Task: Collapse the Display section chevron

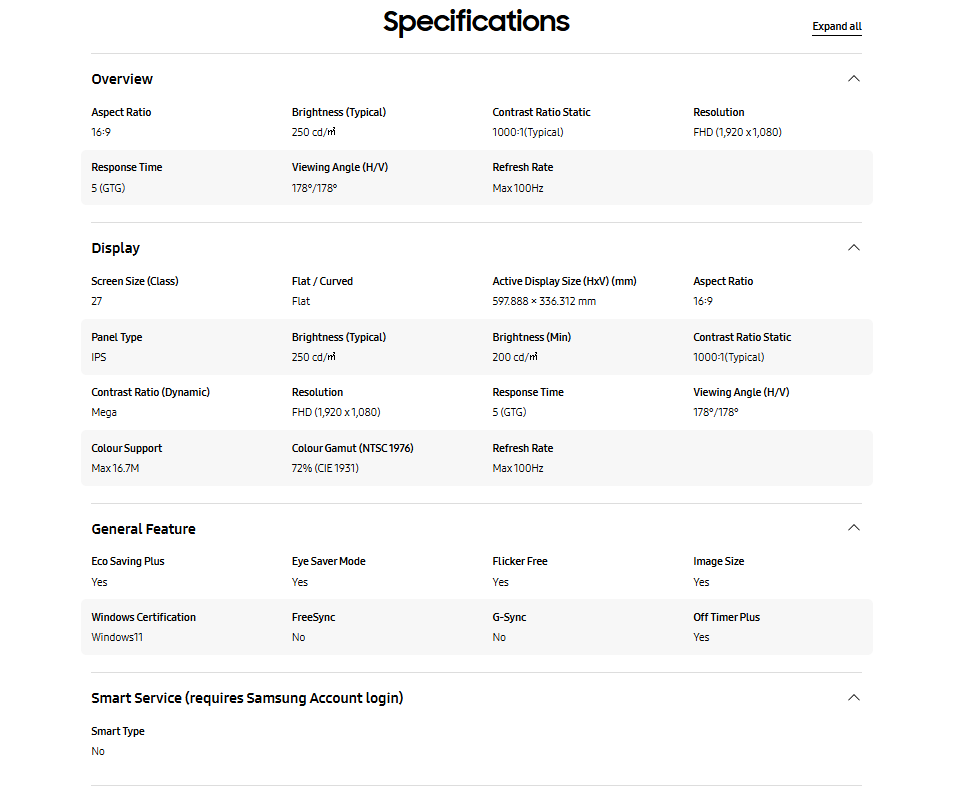Action: pos(853,248)
